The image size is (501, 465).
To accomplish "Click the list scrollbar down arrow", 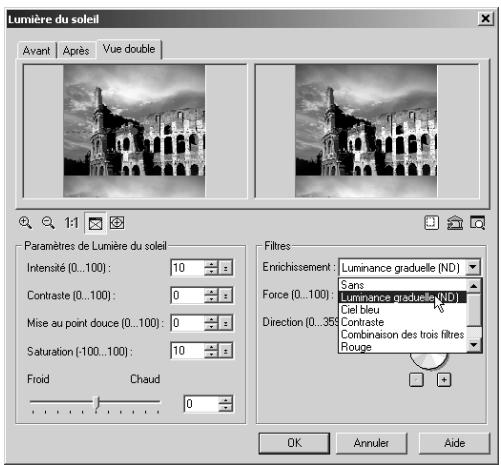I will 474,345.
